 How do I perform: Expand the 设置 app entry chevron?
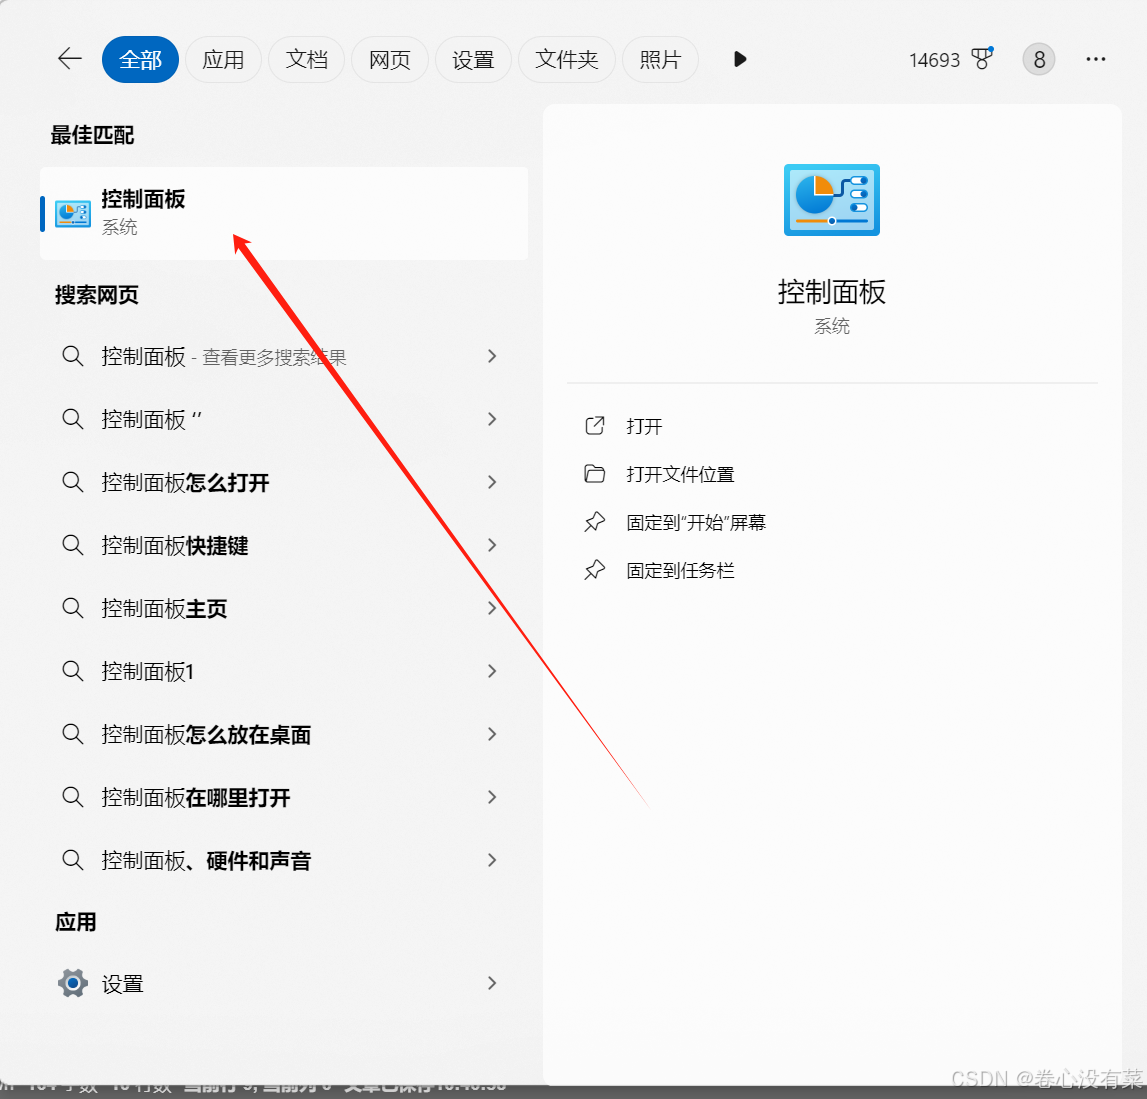[491, 983]
